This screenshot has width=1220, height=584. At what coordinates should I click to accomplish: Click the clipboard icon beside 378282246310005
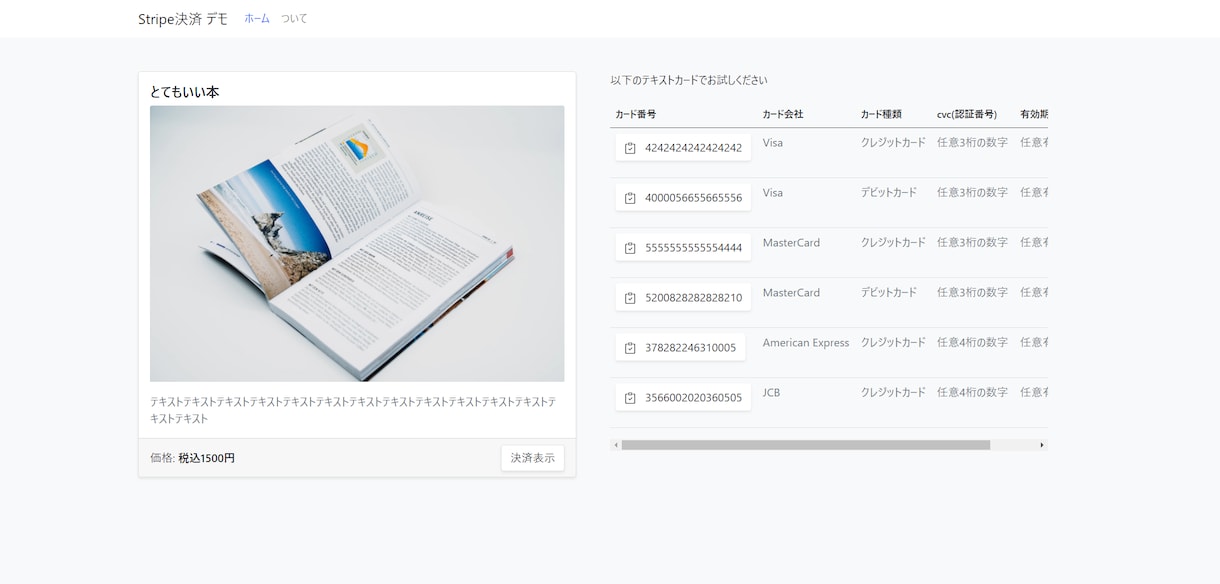pyautogui.click(x=630, y=348)
